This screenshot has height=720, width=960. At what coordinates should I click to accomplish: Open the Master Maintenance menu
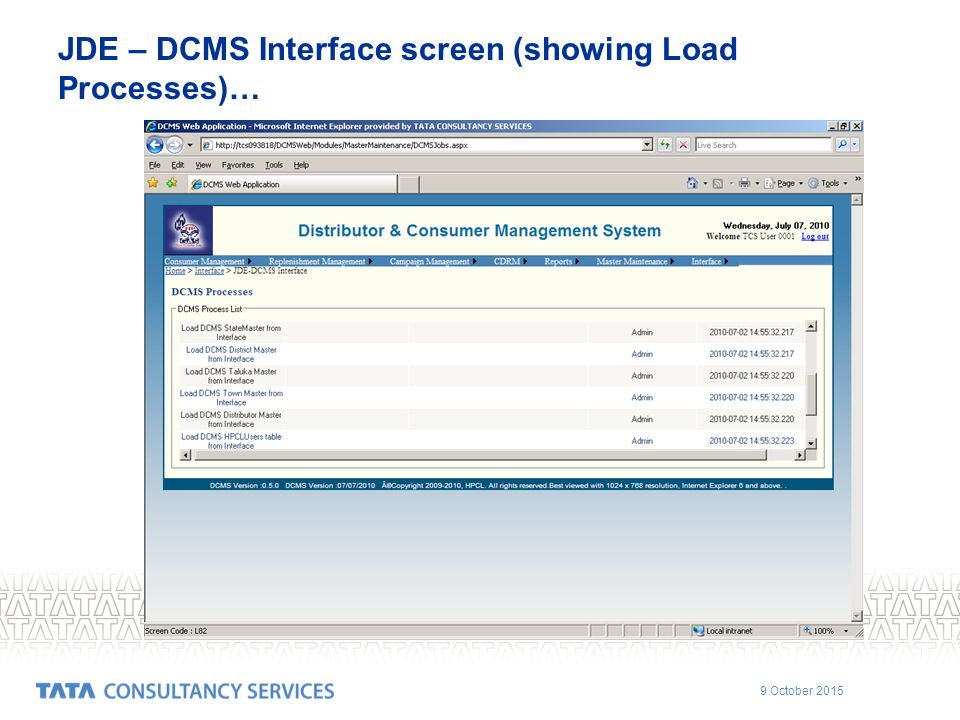tap(635, 261)
